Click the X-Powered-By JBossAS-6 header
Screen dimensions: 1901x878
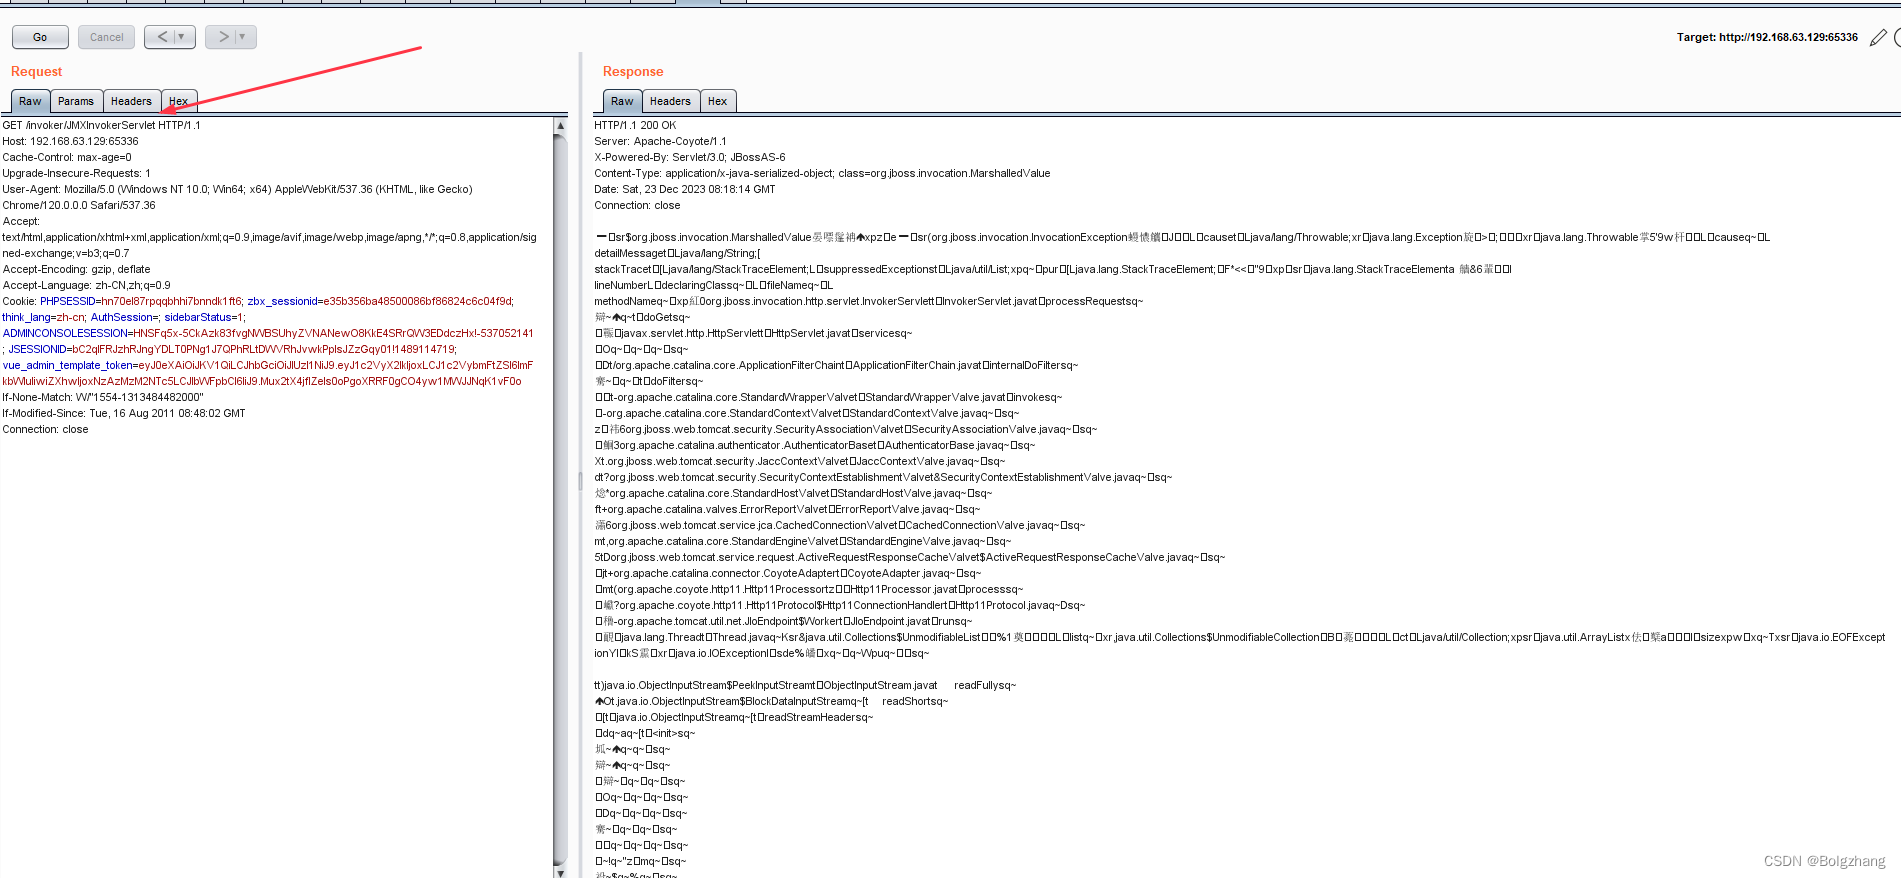click(x=690, y=157)
